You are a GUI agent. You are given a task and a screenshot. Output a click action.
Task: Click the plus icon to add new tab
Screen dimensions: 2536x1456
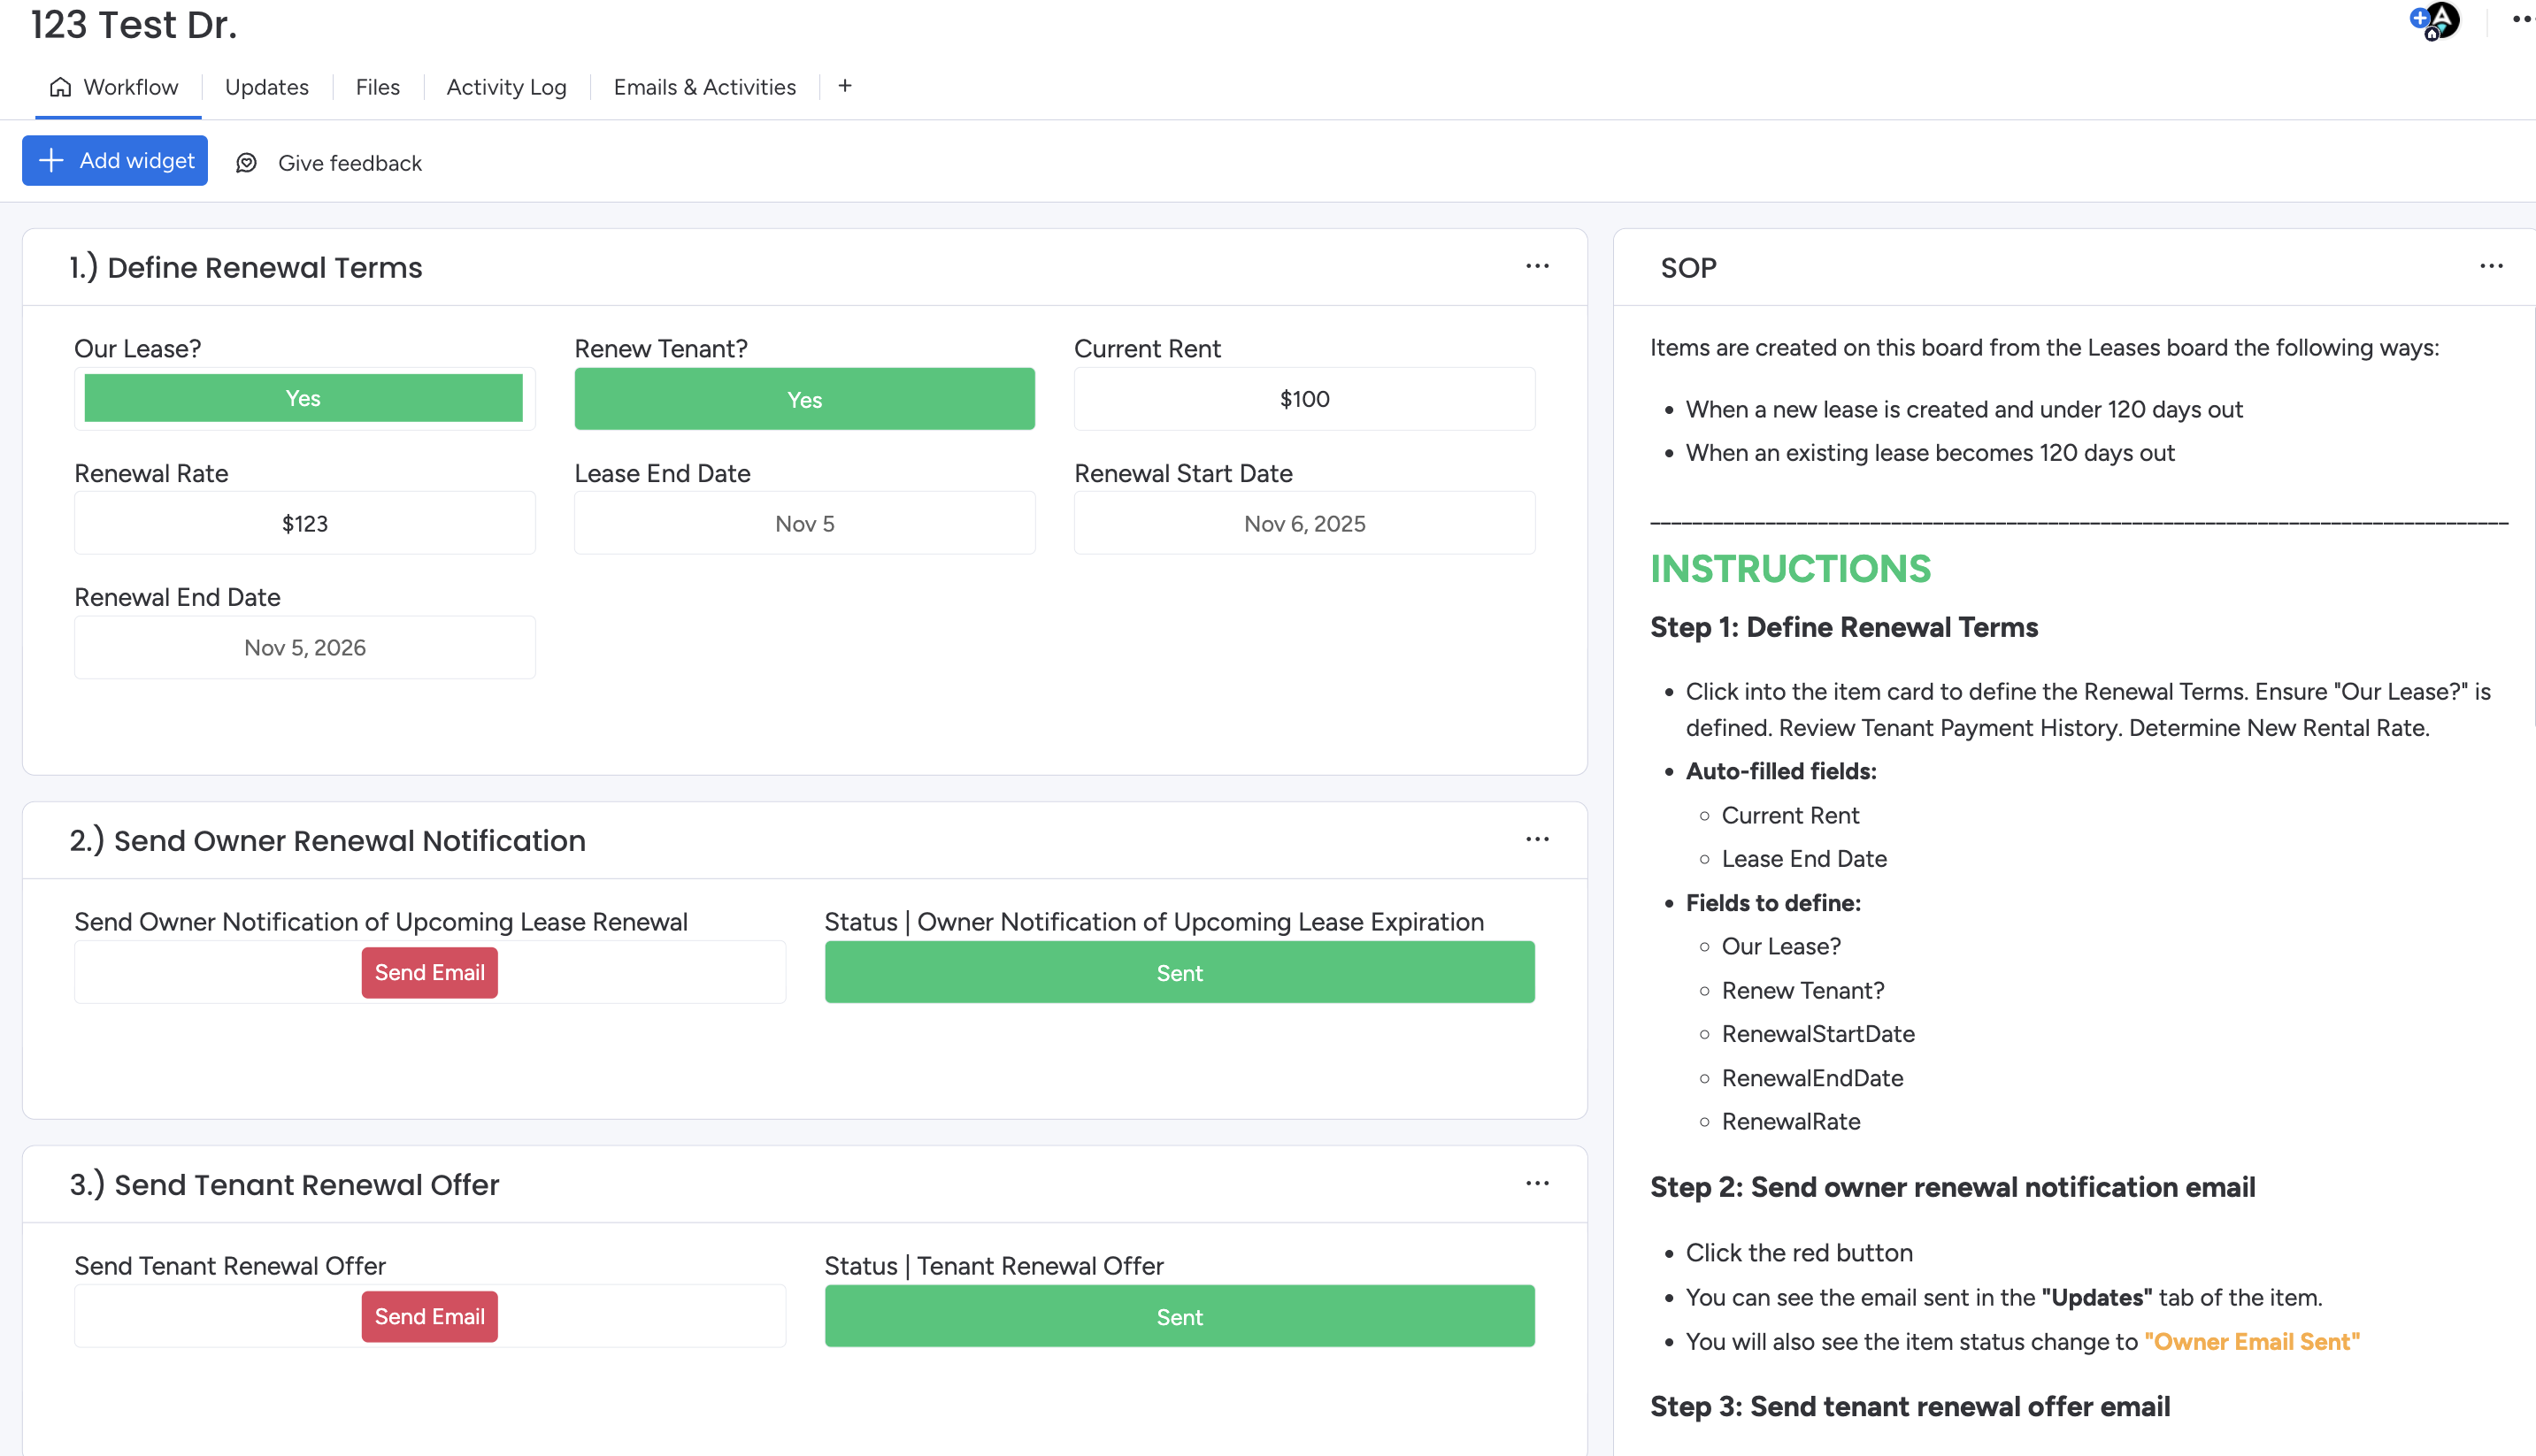(x=845, y=86)
